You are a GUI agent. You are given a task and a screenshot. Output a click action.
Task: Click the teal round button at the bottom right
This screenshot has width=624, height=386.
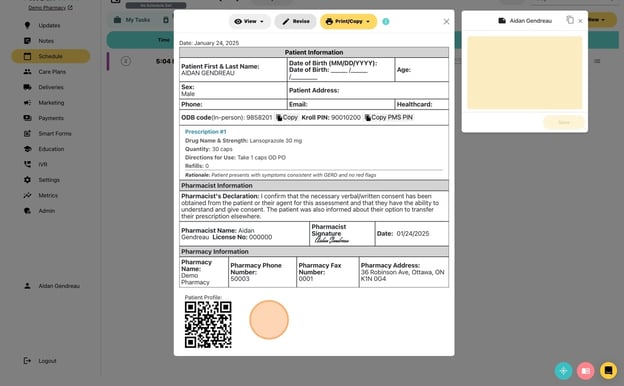pyautogui.click(x=564, y=371)
